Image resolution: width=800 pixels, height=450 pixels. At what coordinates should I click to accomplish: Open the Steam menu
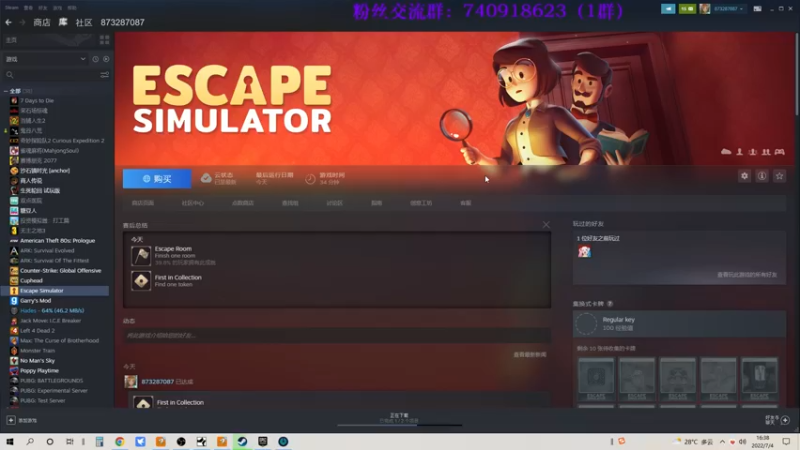tap(12, 8)
